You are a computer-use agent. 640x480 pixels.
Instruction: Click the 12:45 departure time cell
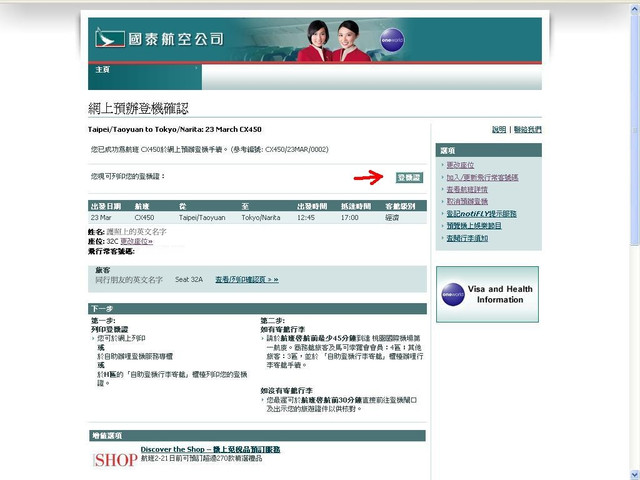click(306, 218)
